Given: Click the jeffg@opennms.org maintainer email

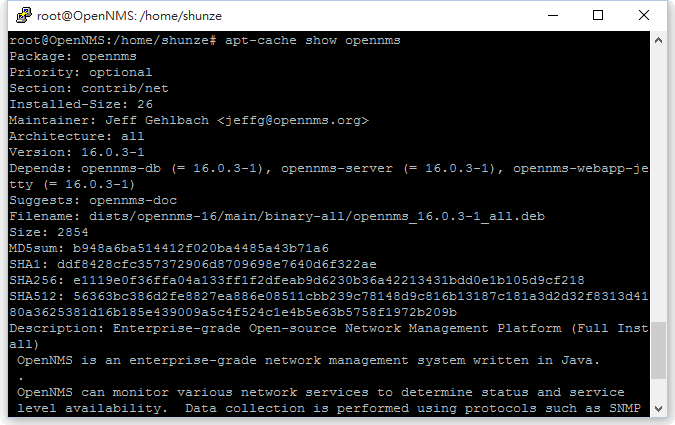Looking at the screenshot, I should click(293, 121).
